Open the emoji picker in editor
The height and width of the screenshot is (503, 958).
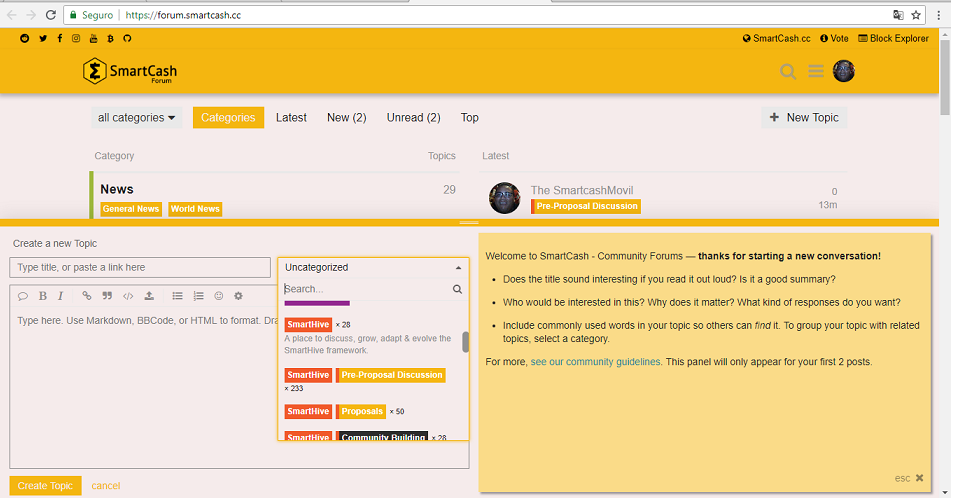click(219, 296)
